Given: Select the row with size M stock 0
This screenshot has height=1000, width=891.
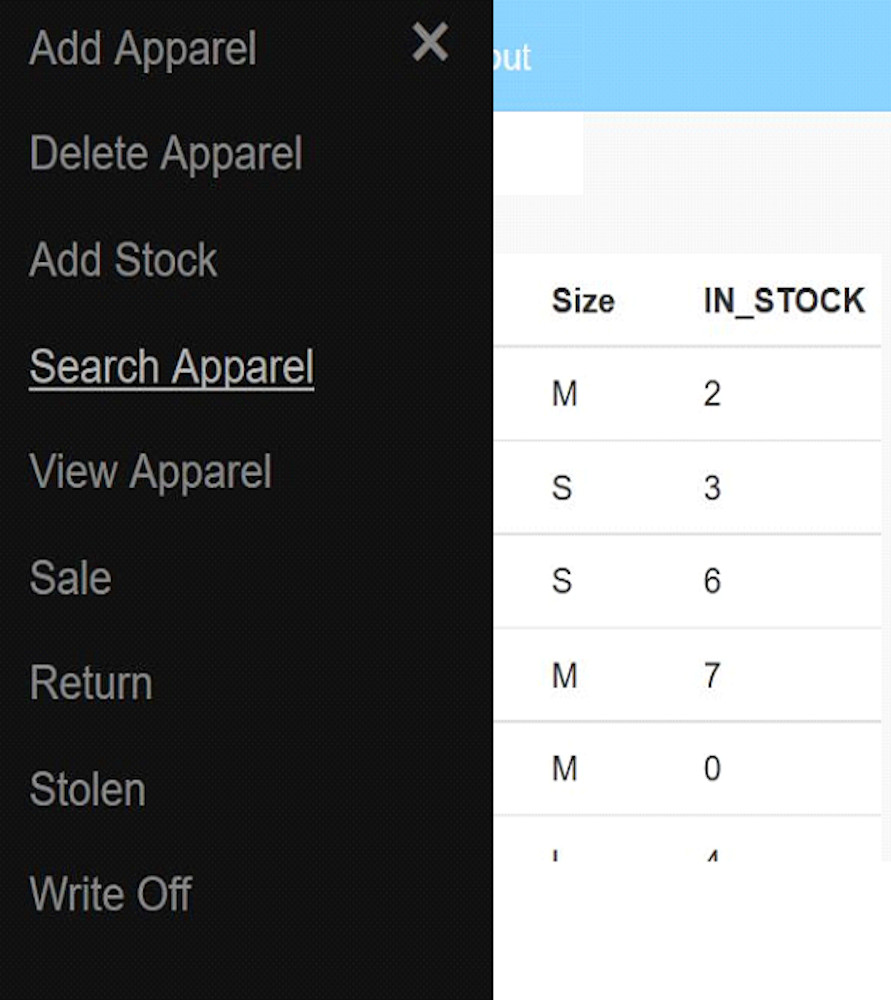Looking at the screenshot, I should pos(688,768).
